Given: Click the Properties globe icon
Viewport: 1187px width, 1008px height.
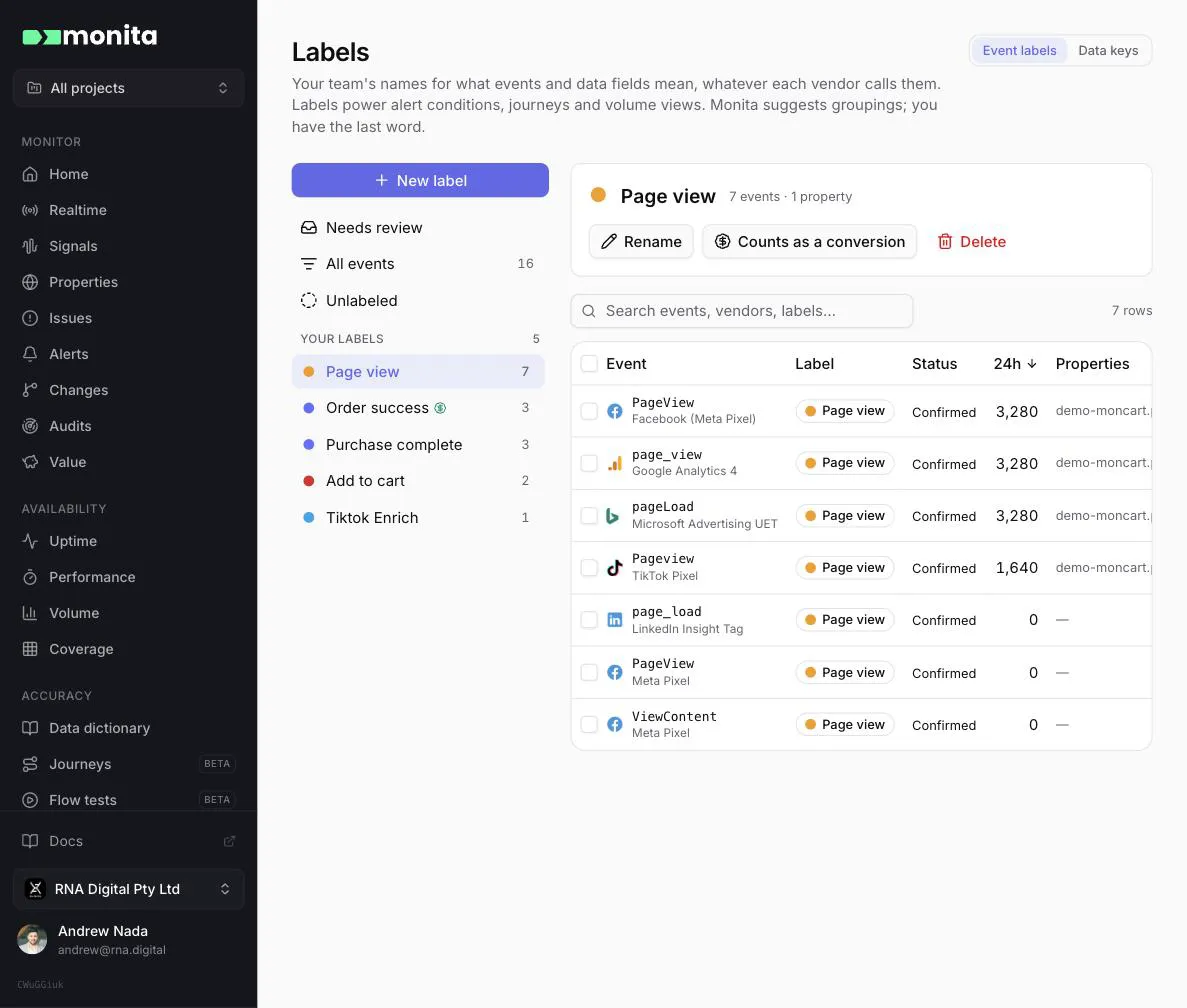Looking at the screenshot, I should pyautogui.click(x=30, y=282).
